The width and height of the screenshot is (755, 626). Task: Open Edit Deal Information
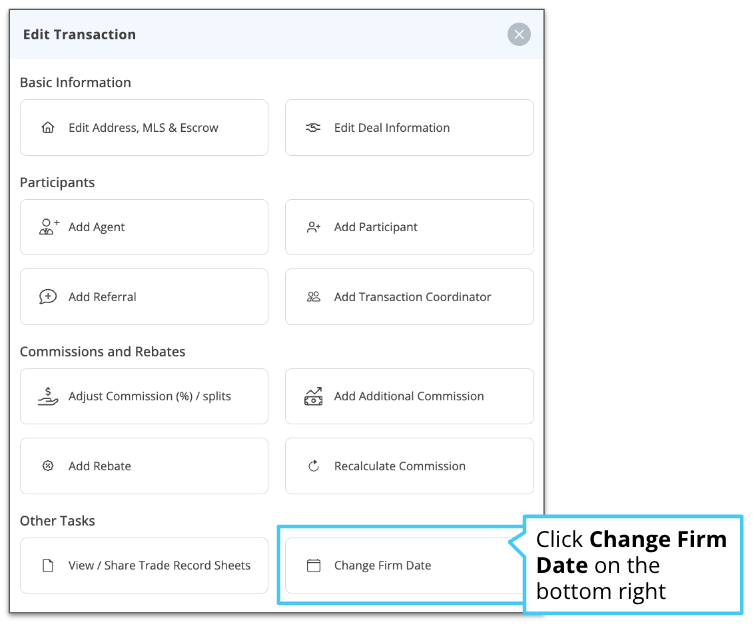(409, 128)
